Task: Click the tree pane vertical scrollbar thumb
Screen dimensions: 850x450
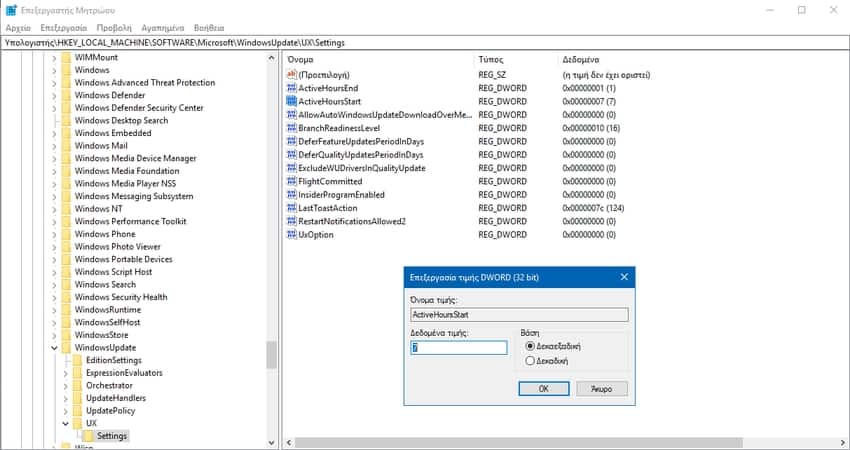Action: click(272, 355)
